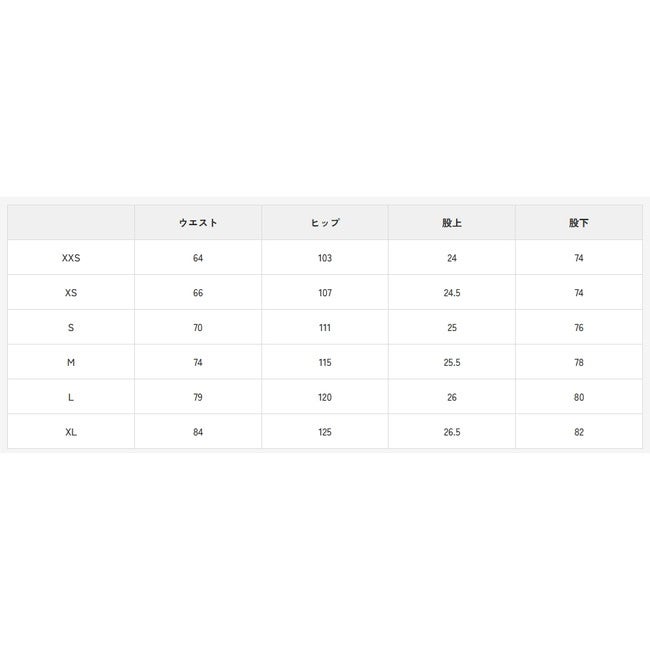Click the XL inseam value 82
Viewport: 650px width, 650px height.
pos(579,432)
